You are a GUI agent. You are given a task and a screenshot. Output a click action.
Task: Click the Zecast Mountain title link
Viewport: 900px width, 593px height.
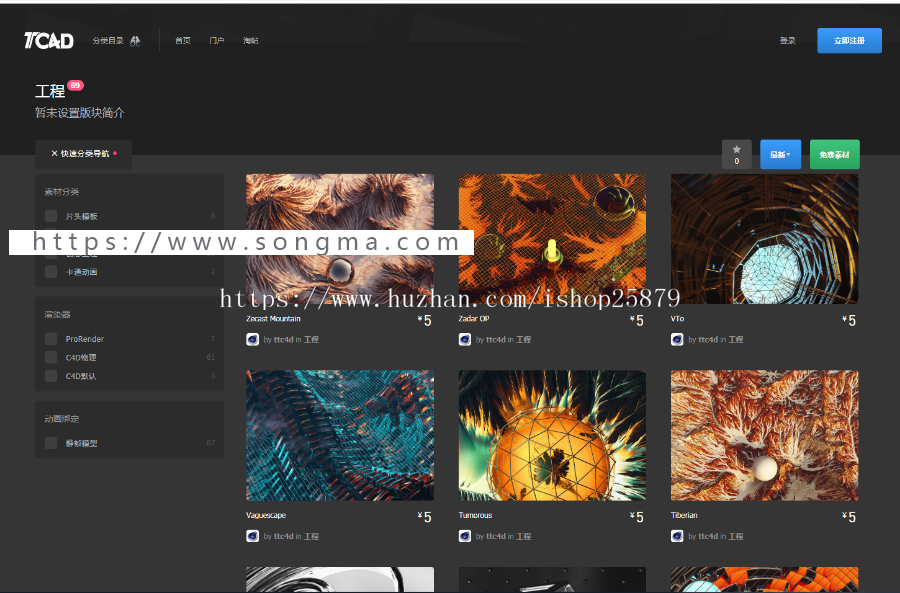[273, 319]
